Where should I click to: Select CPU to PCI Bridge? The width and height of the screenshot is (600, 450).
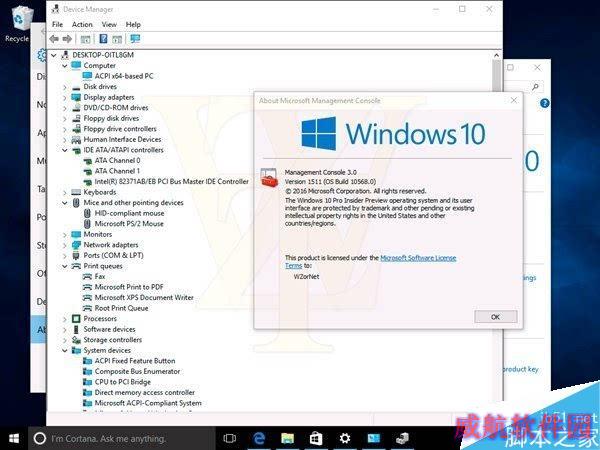(123, 382)
